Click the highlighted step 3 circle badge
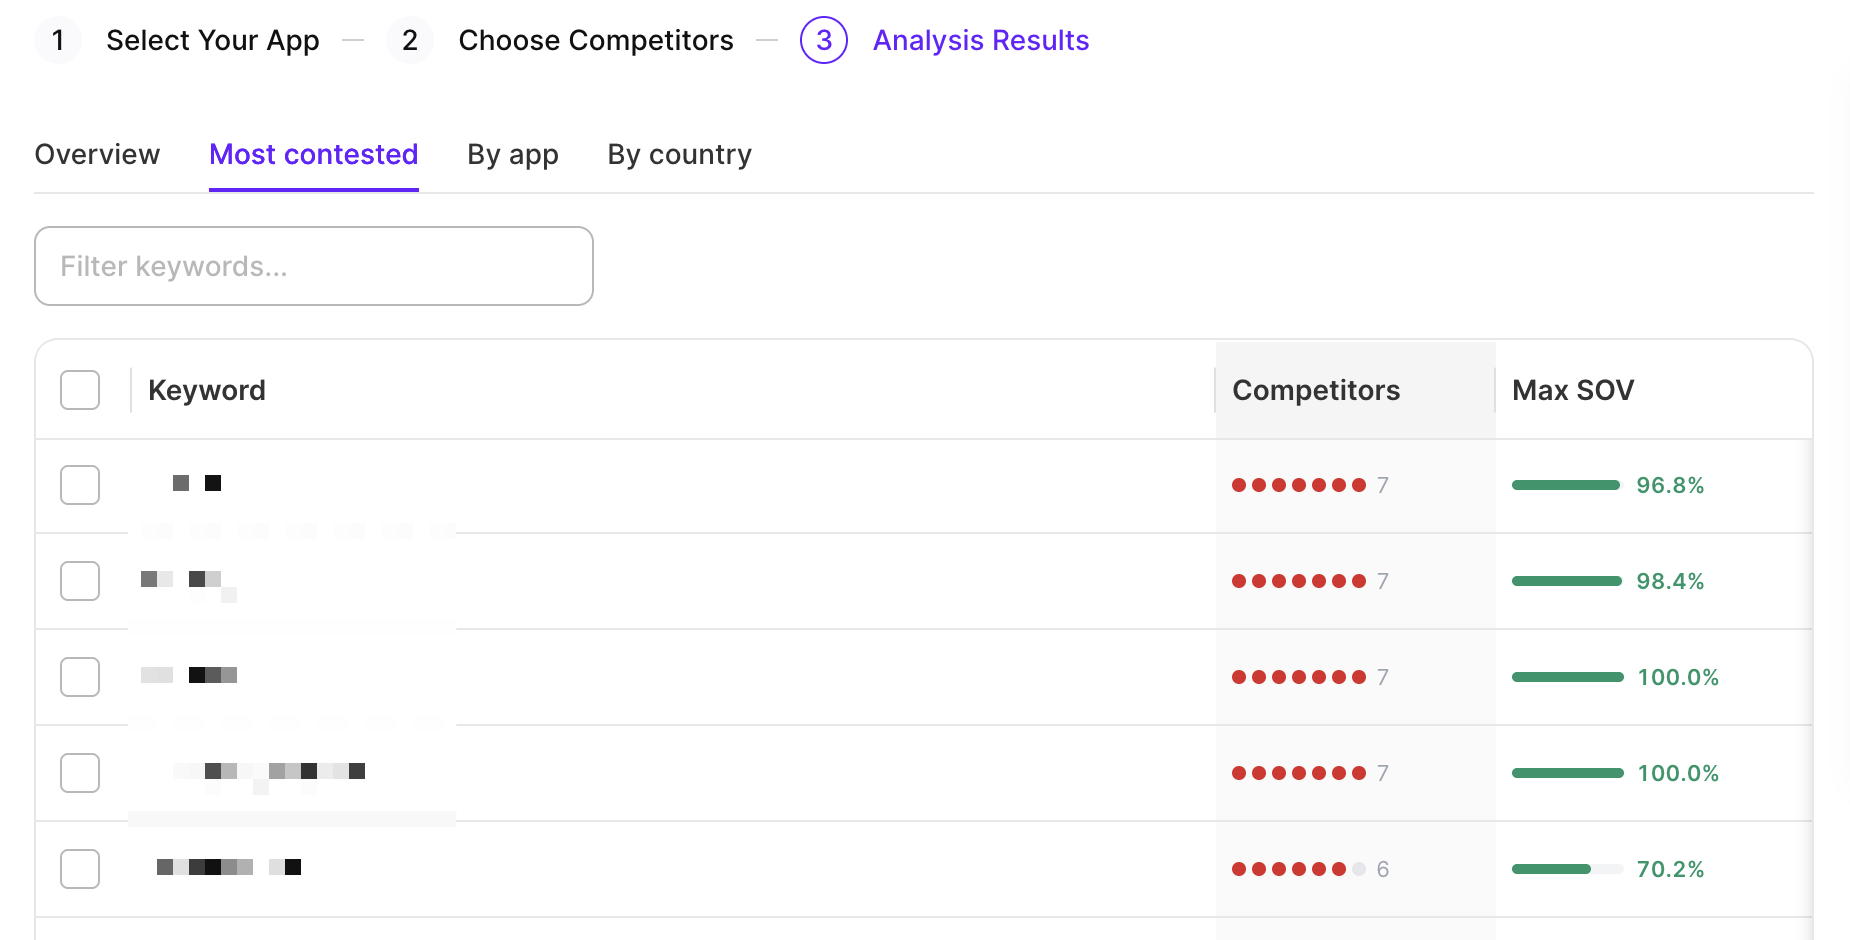This screenshot has height=940, width=1850. (x=823, y=41)
